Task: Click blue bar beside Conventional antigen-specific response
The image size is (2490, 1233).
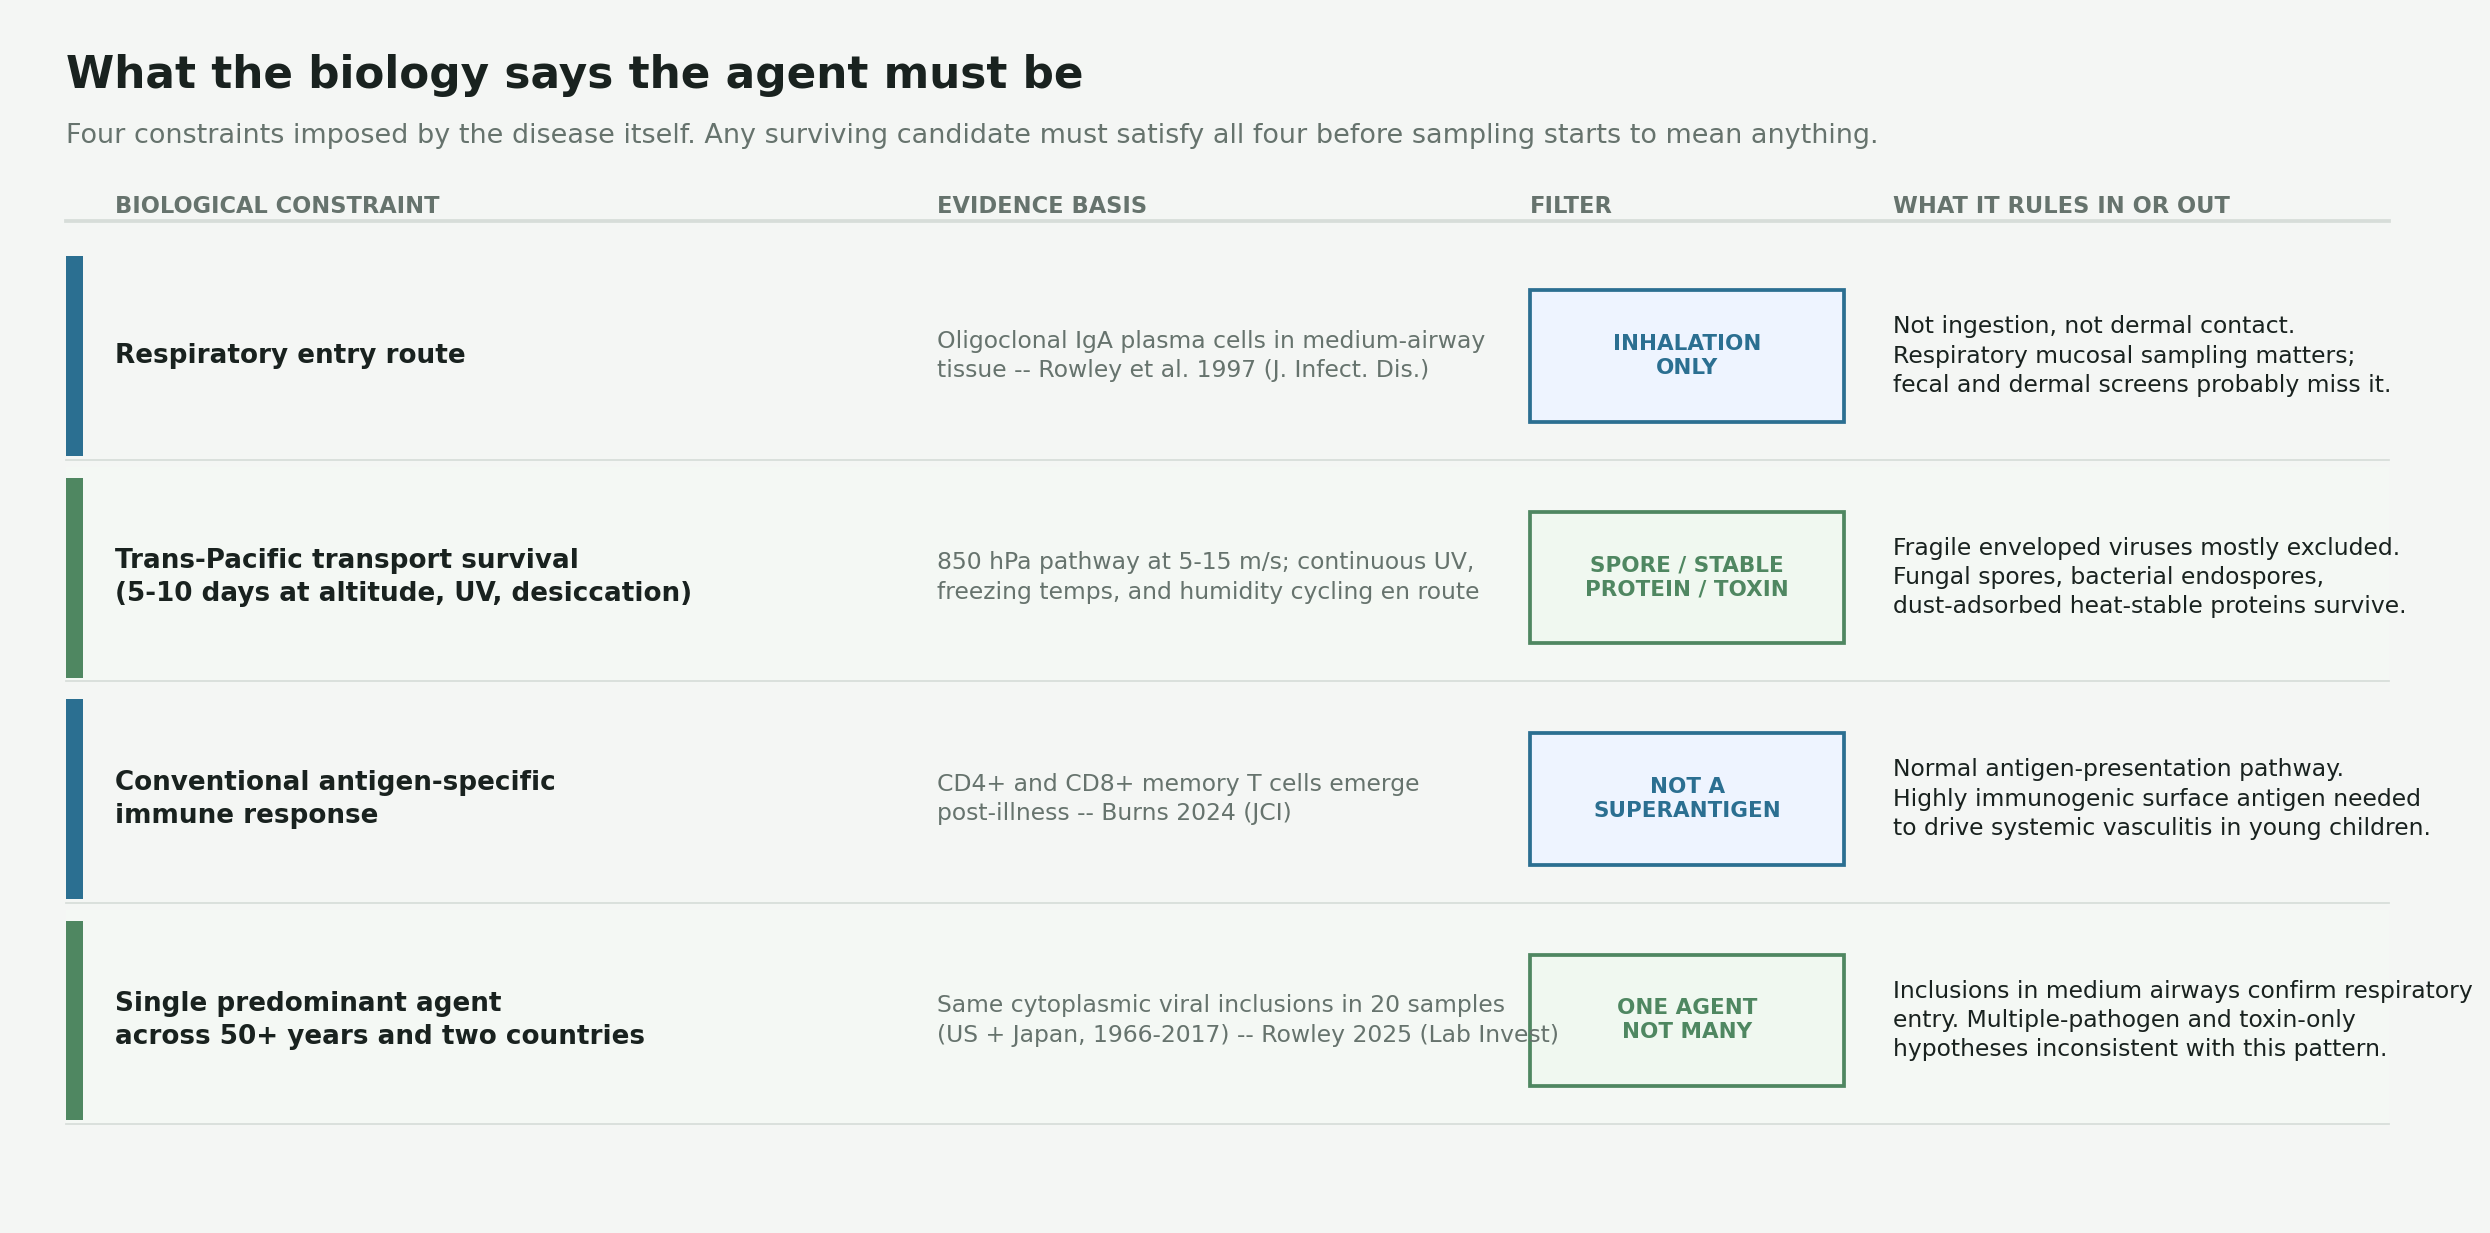Action: pos(74,799)
